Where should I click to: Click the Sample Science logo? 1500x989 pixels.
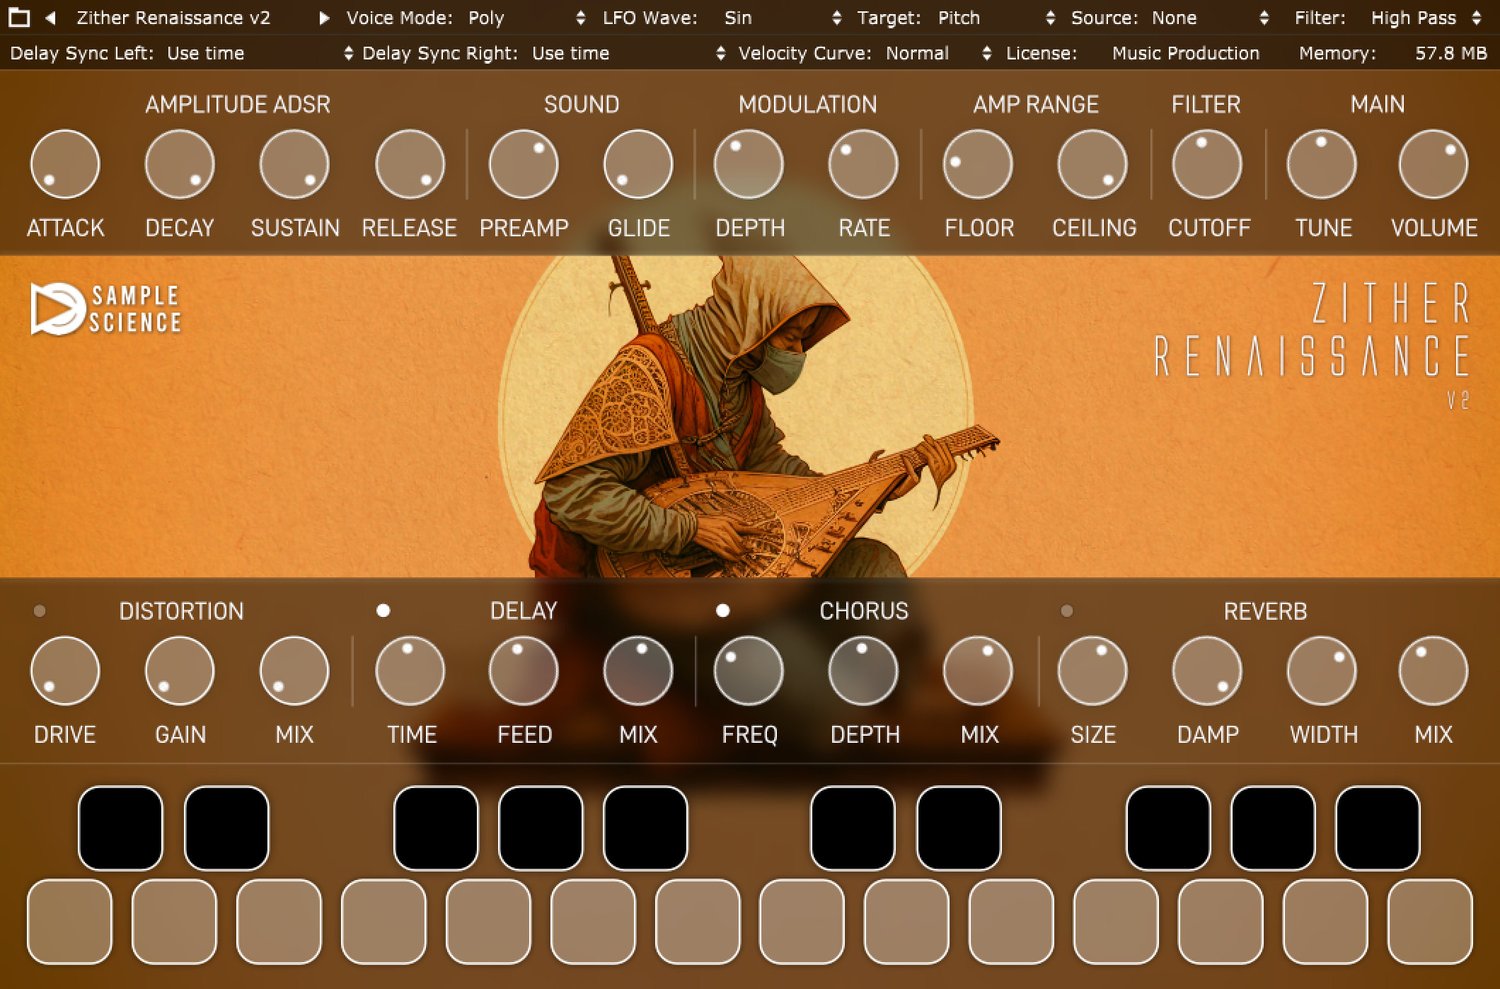pyautogui.click(x=106, y=308)
